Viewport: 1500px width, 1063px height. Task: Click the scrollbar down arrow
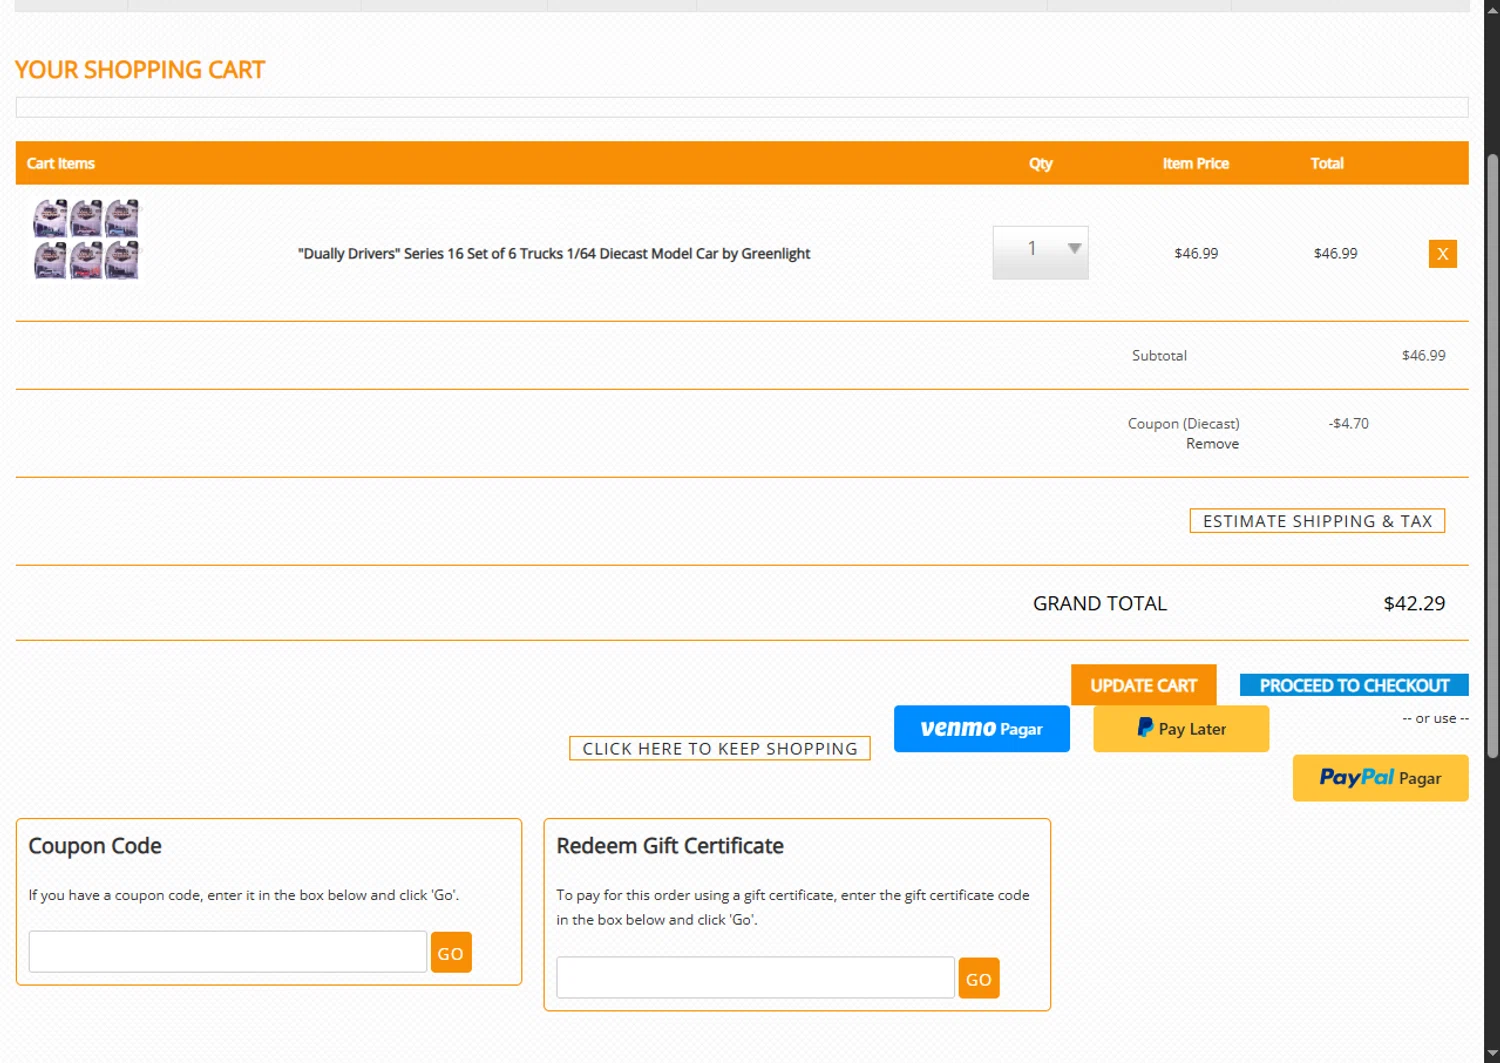(x=1492, y=1054)
